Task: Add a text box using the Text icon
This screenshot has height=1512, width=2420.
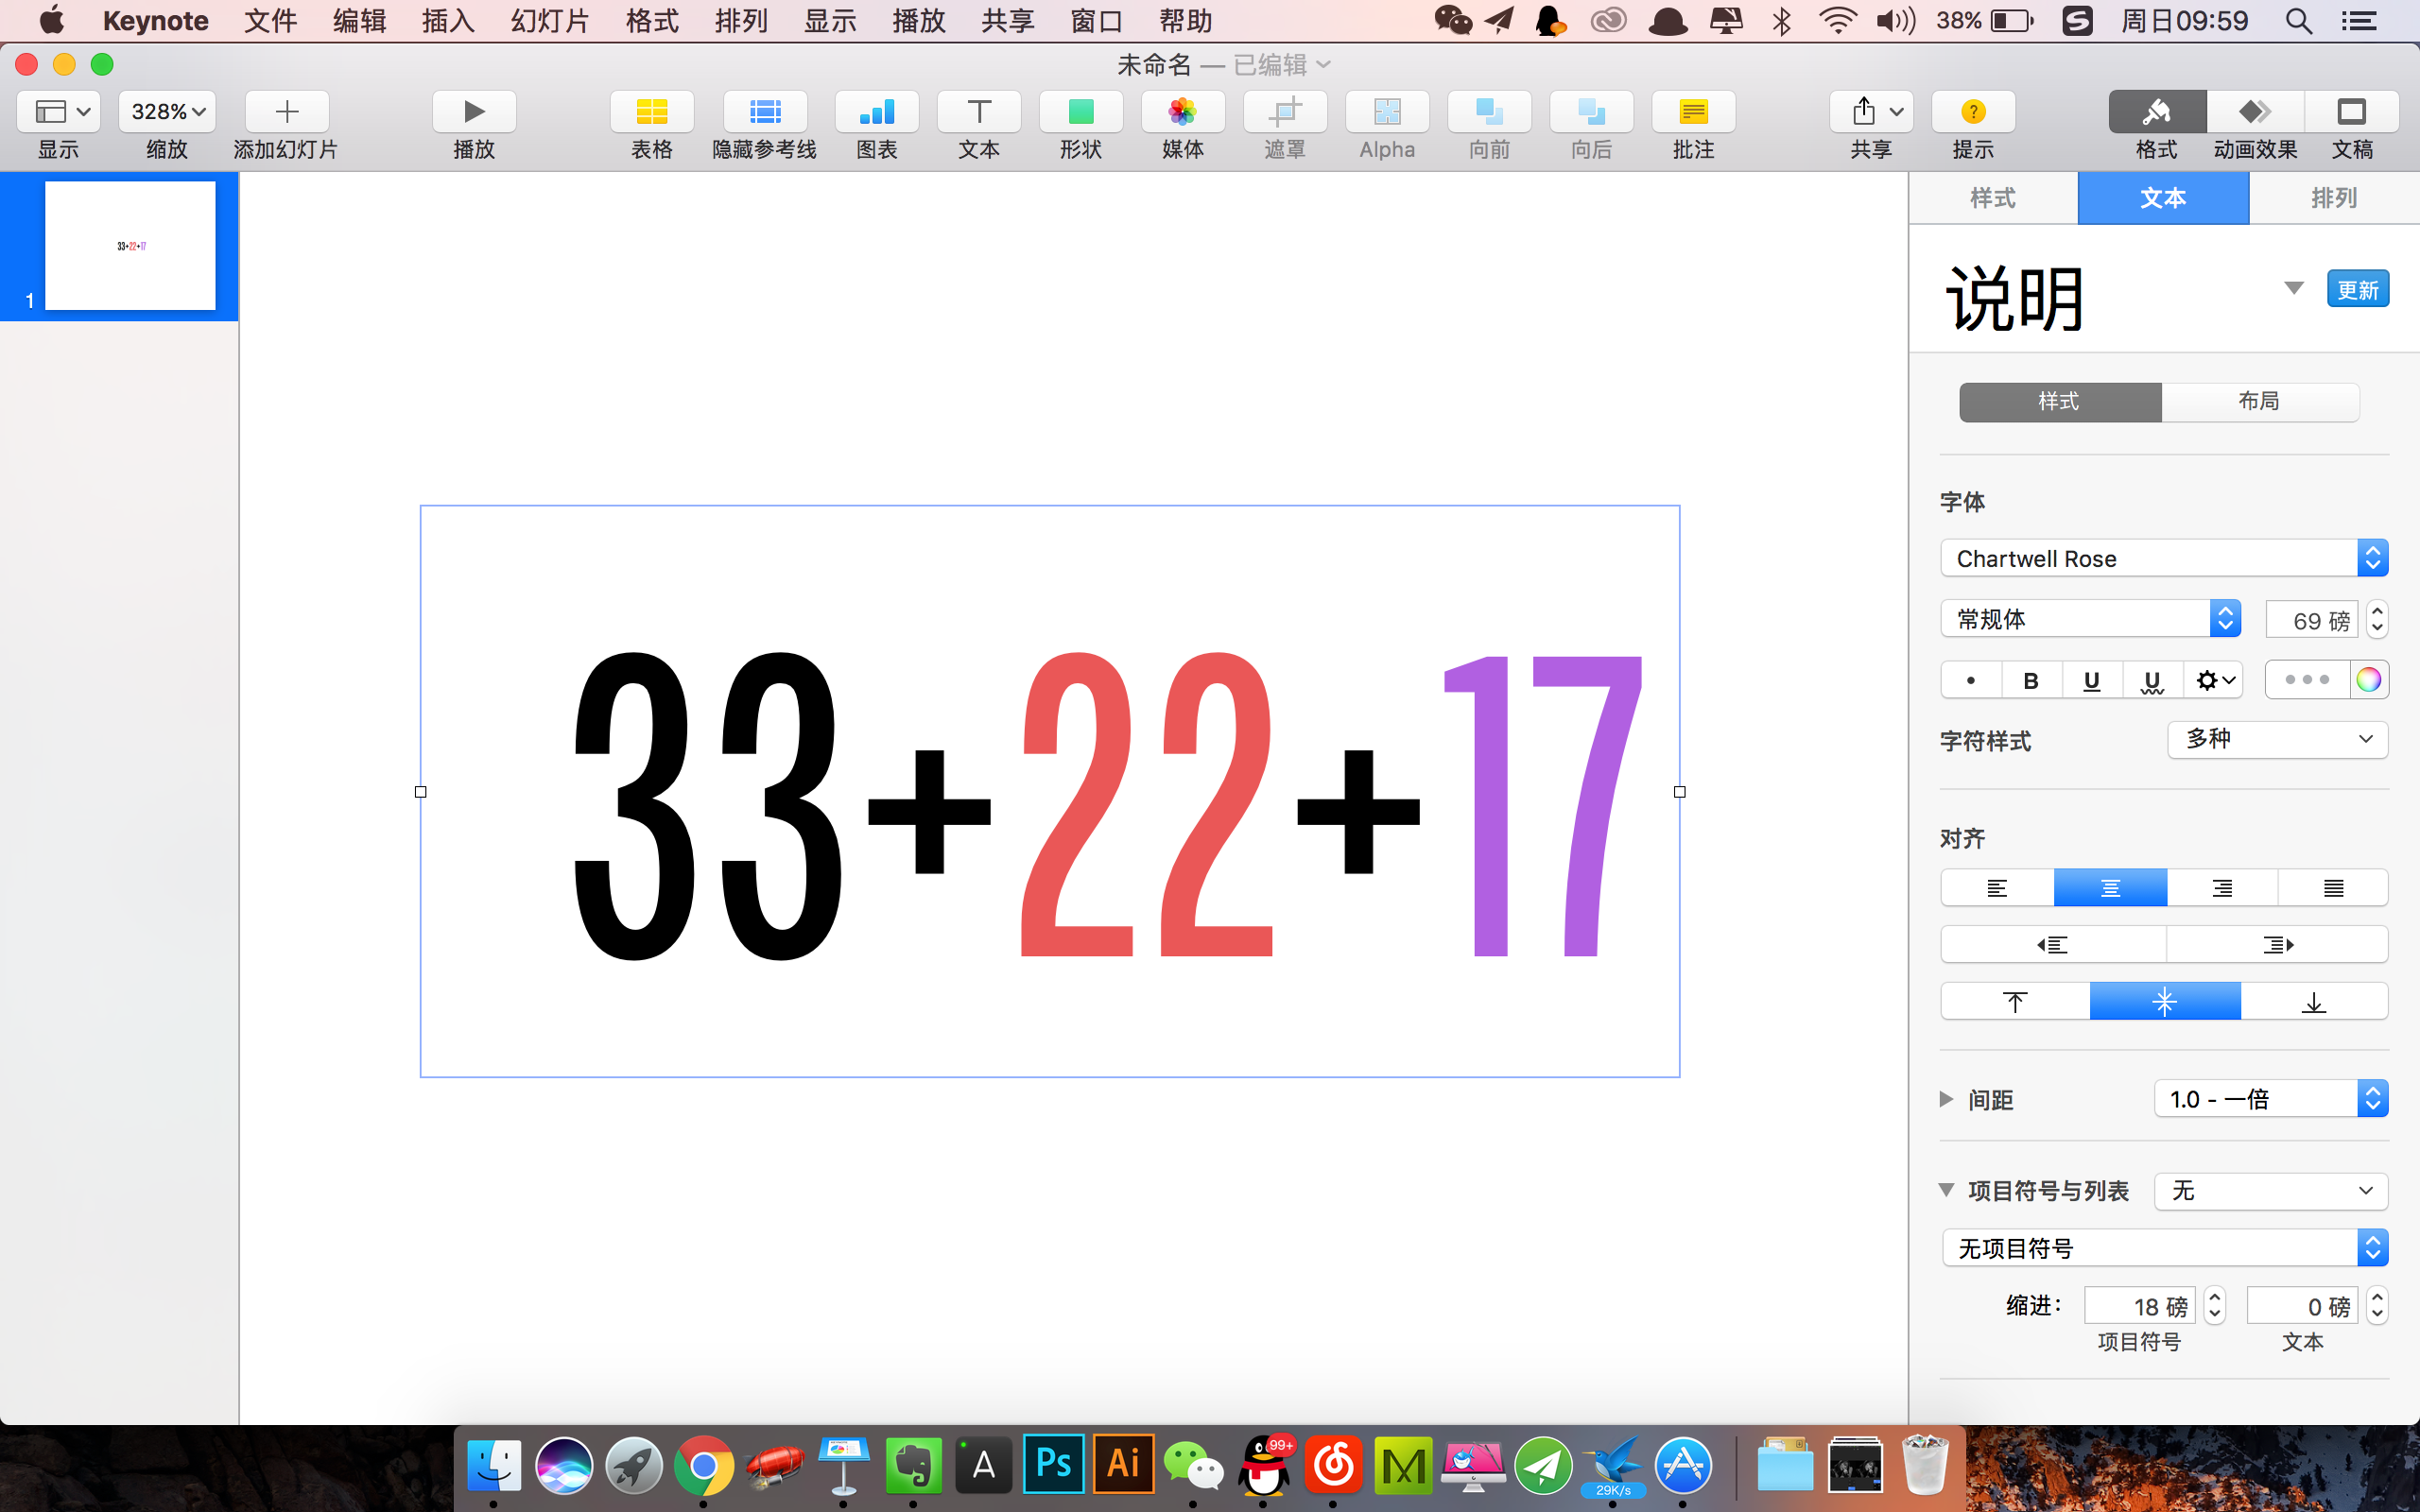Action: 978,112
